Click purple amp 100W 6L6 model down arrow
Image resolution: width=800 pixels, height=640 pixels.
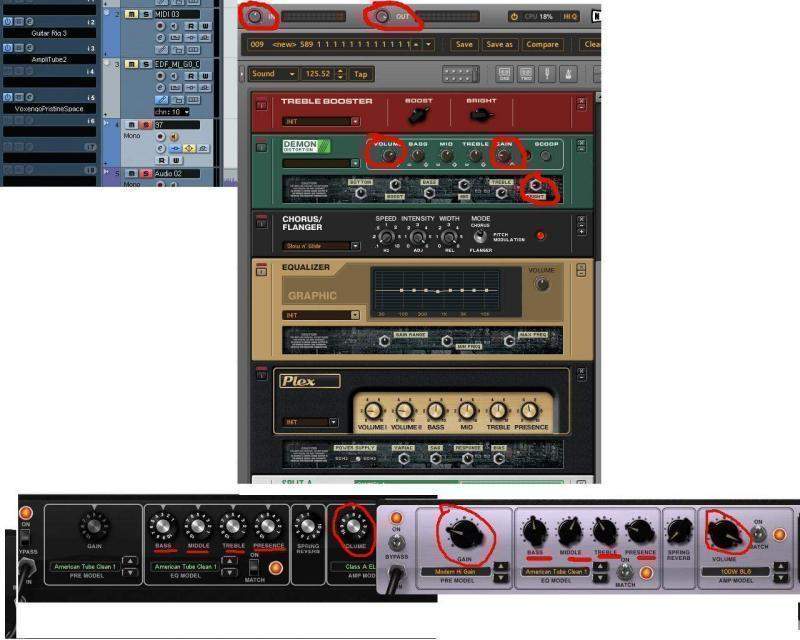coord(781,578)
